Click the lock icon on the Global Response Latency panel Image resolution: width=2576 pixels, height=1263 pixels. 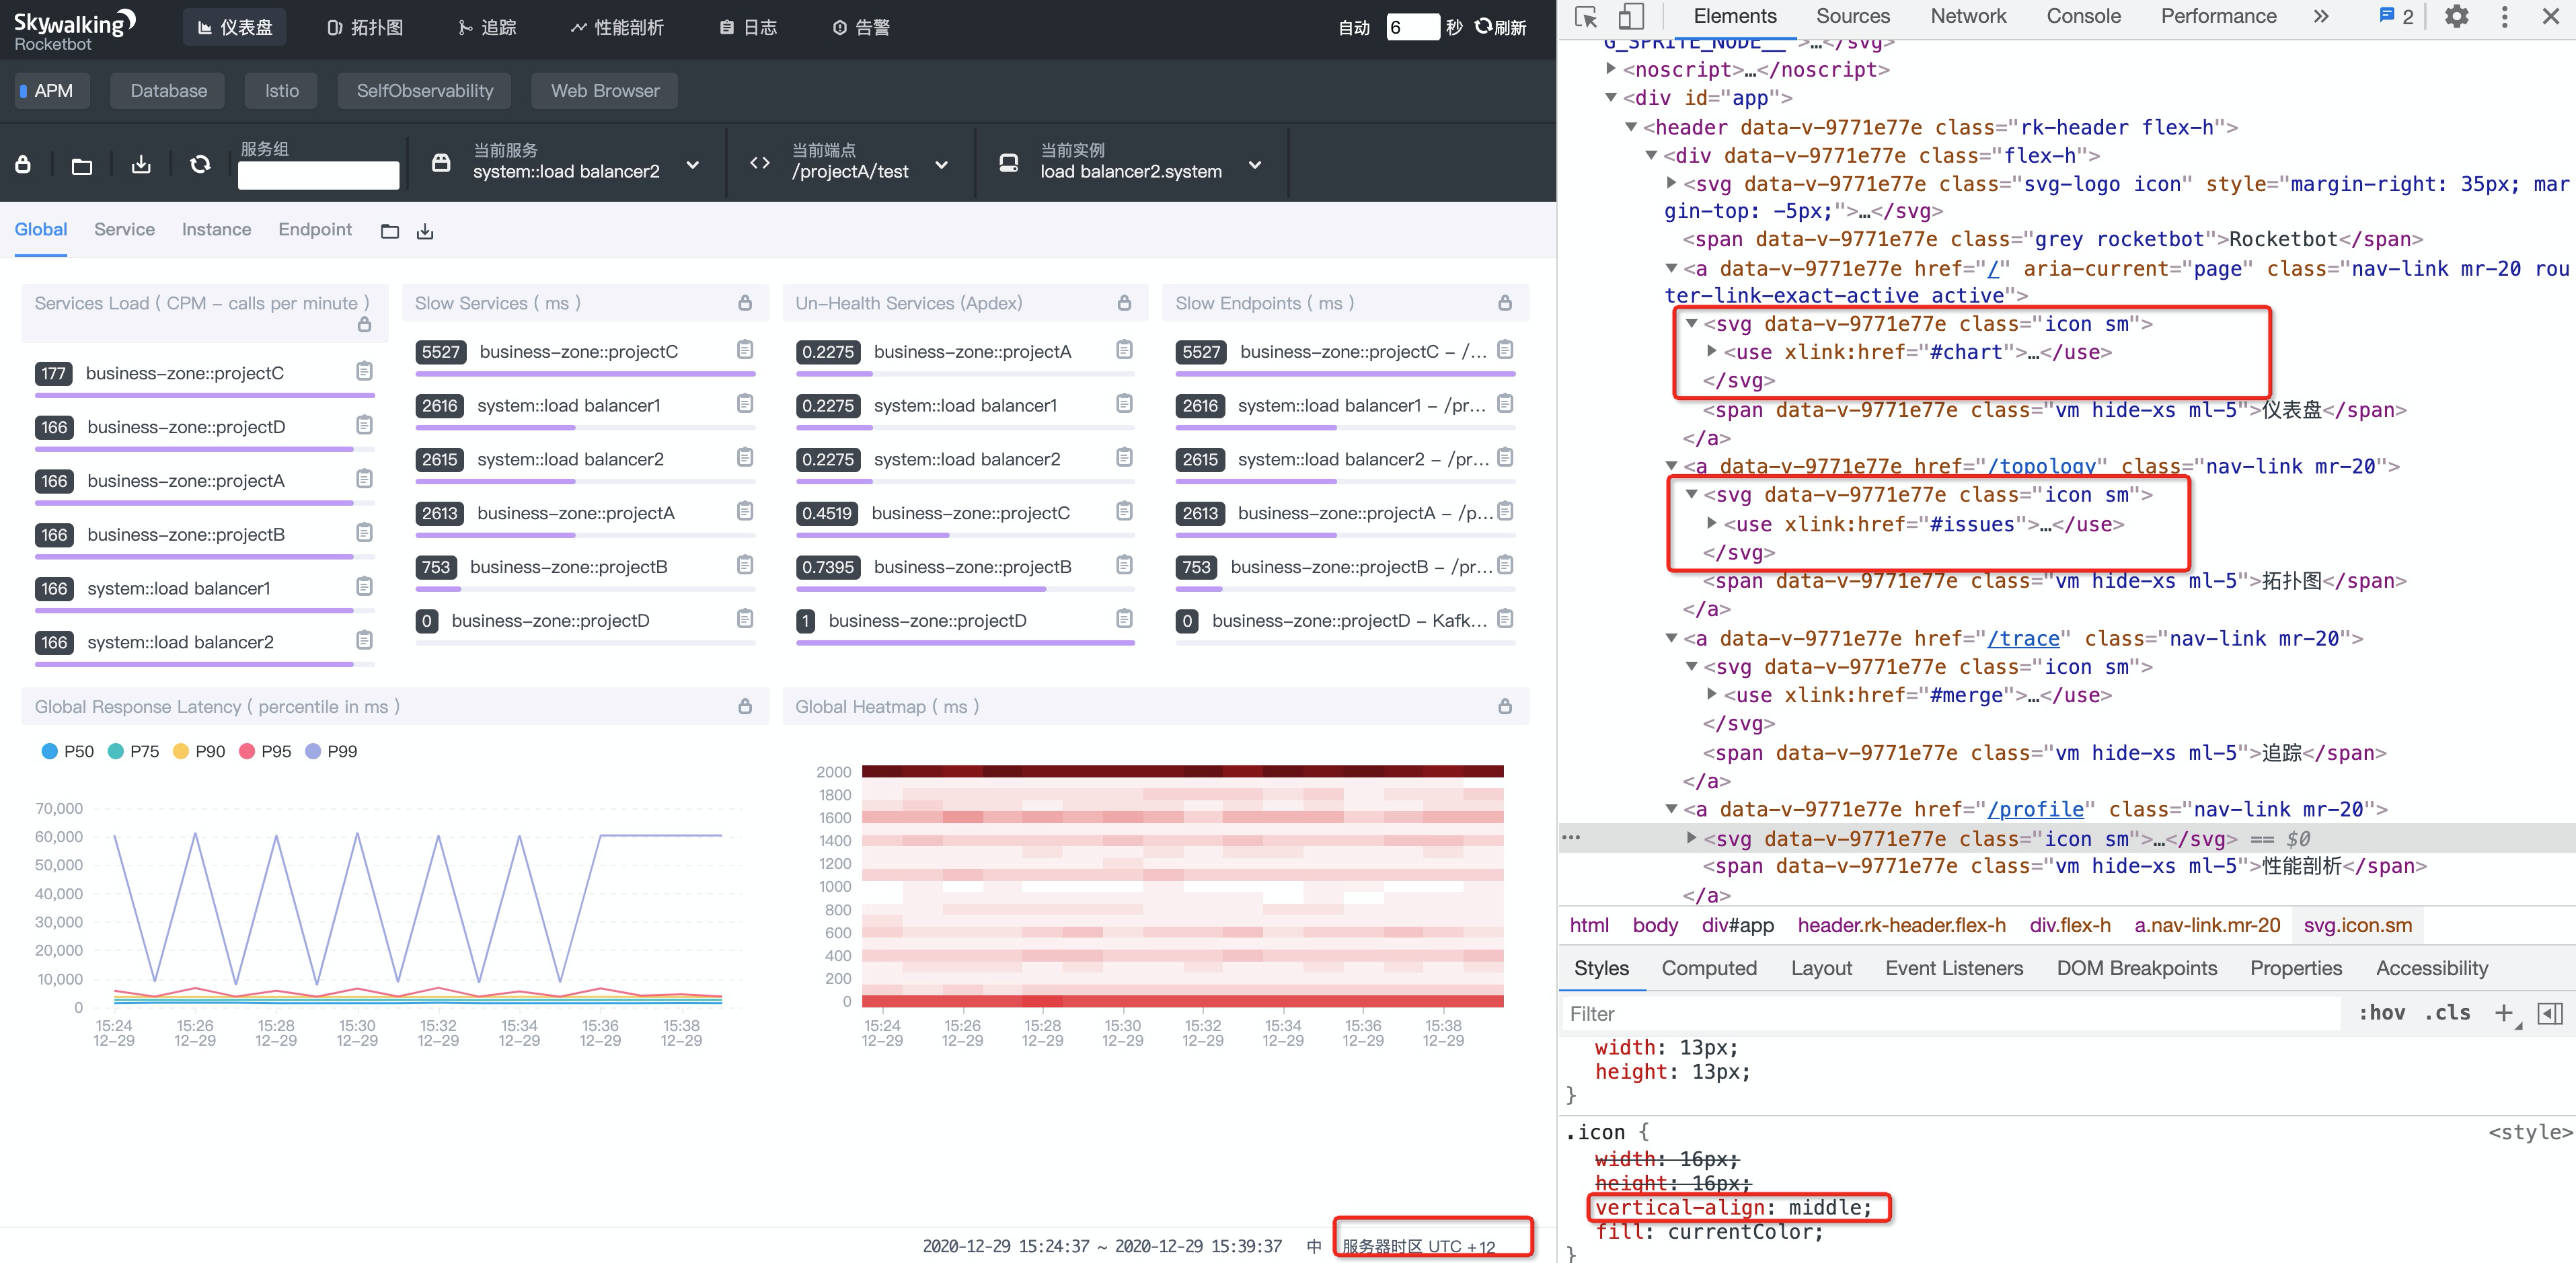(745, 706)
